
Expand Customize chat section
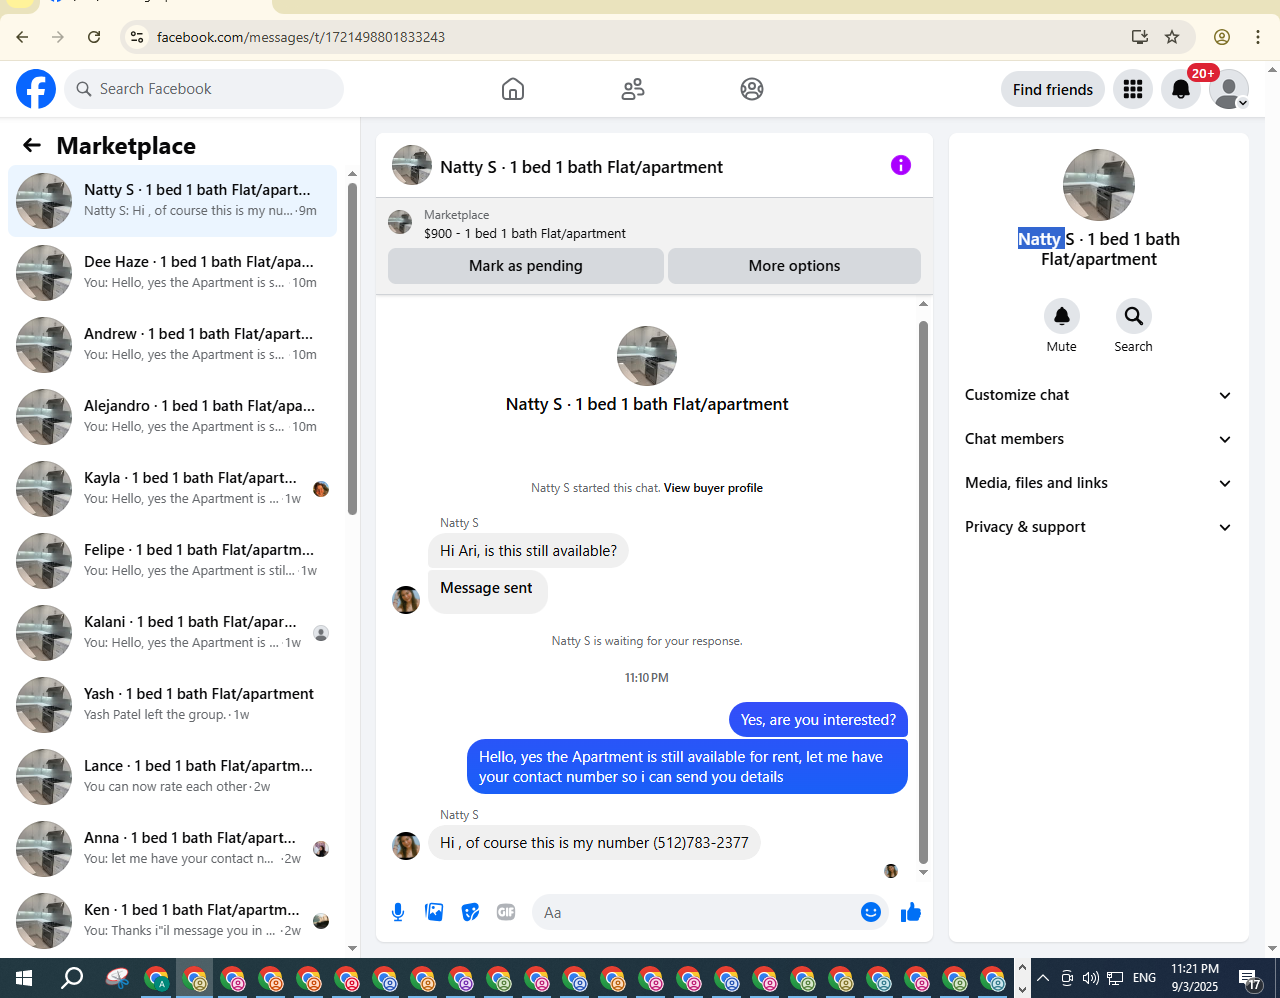[1098, 395]
